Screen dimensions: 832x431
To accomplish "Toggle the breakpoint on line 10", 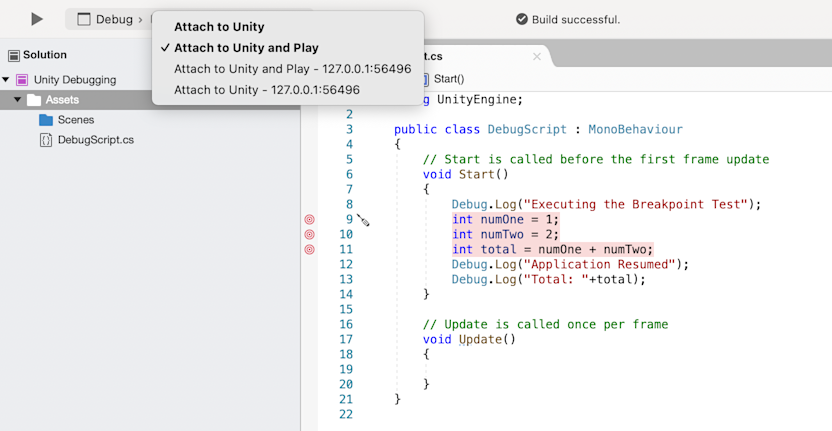I will (309, 234).
